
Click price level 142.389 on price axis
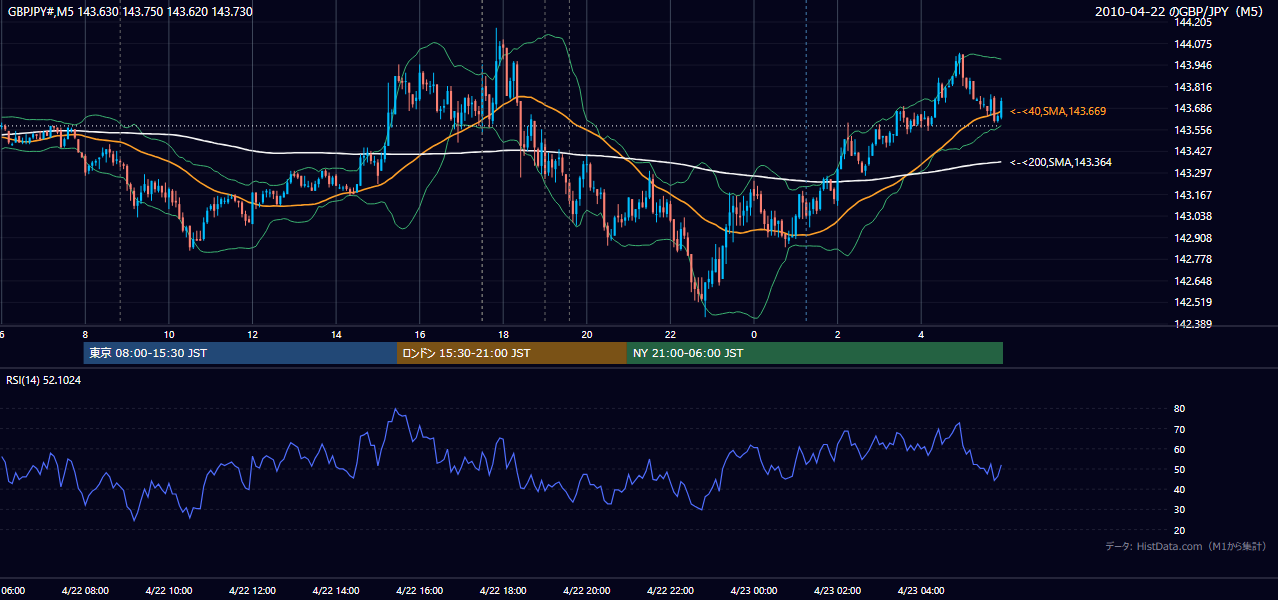tap(1194, 324)
